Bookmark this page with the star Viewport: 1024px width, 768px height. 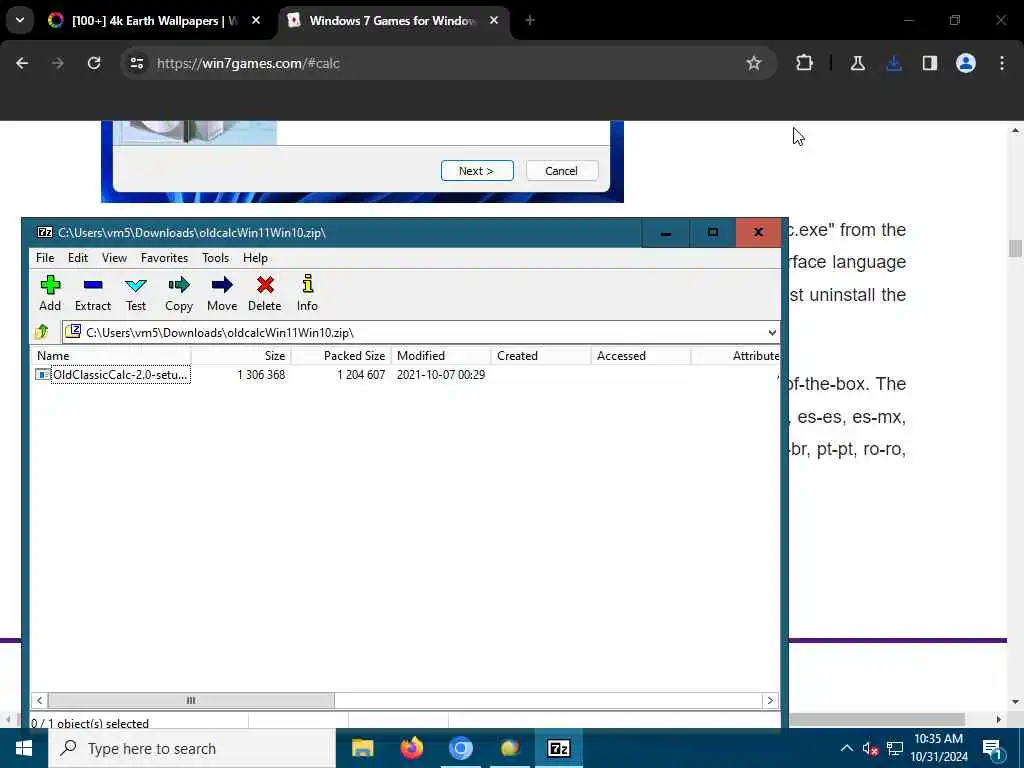coord(754,63)
